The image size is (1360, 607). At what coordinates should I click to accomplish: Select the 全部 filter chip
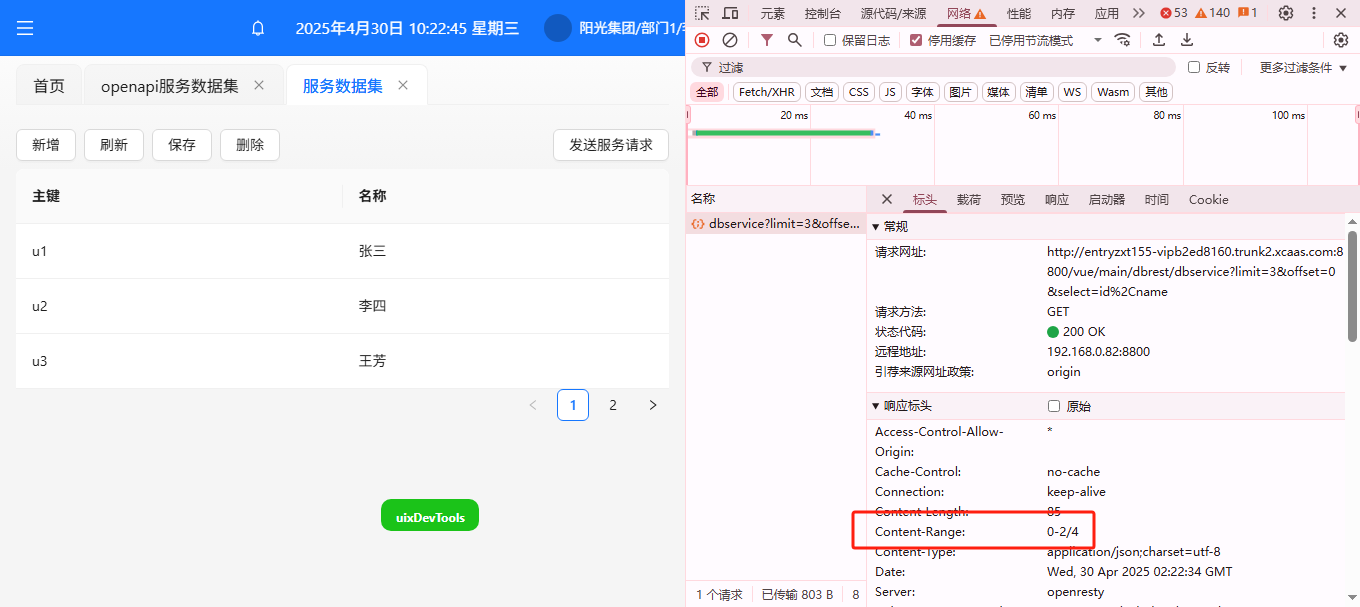pyautogui.click(x=707, y=92)
